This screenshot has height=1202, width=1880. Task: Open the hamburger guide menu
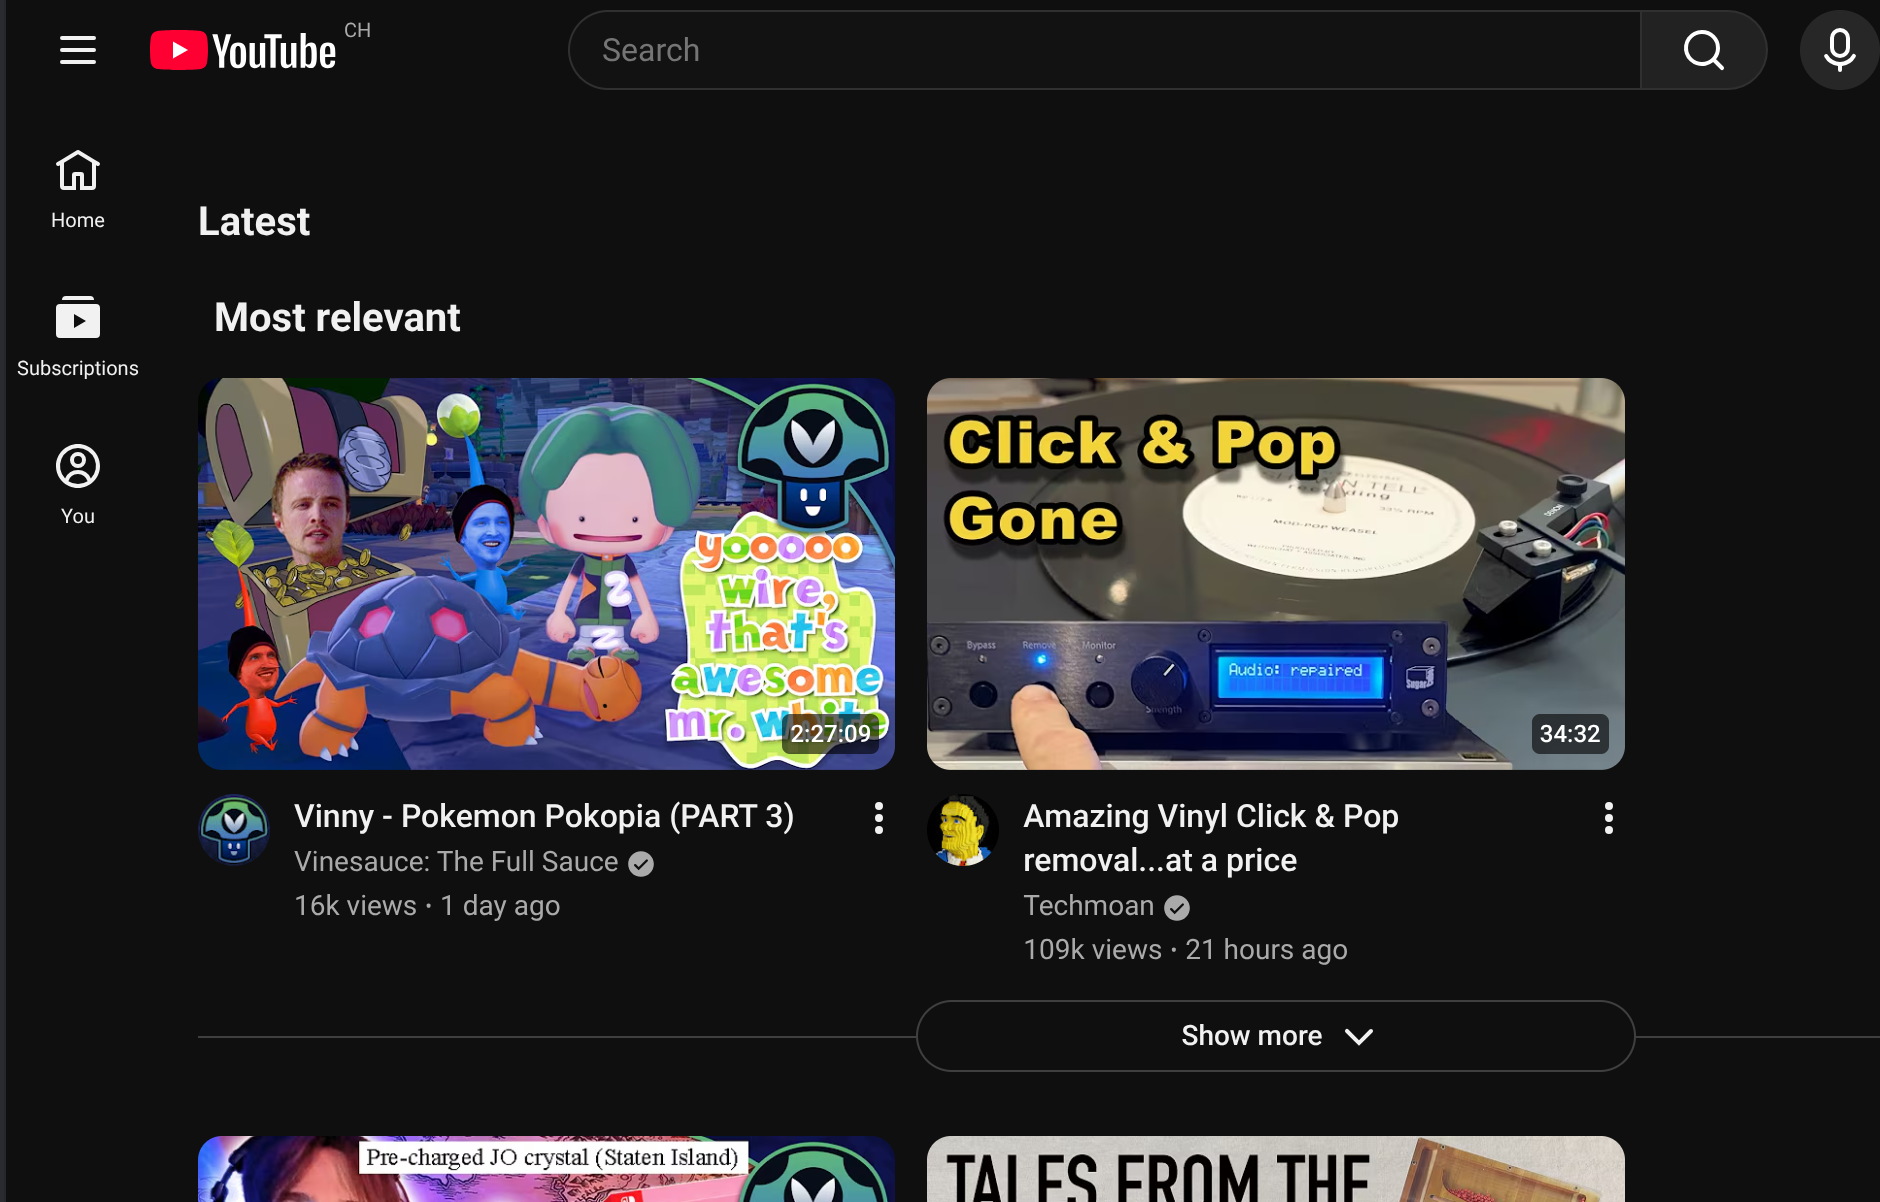(78, 50)
